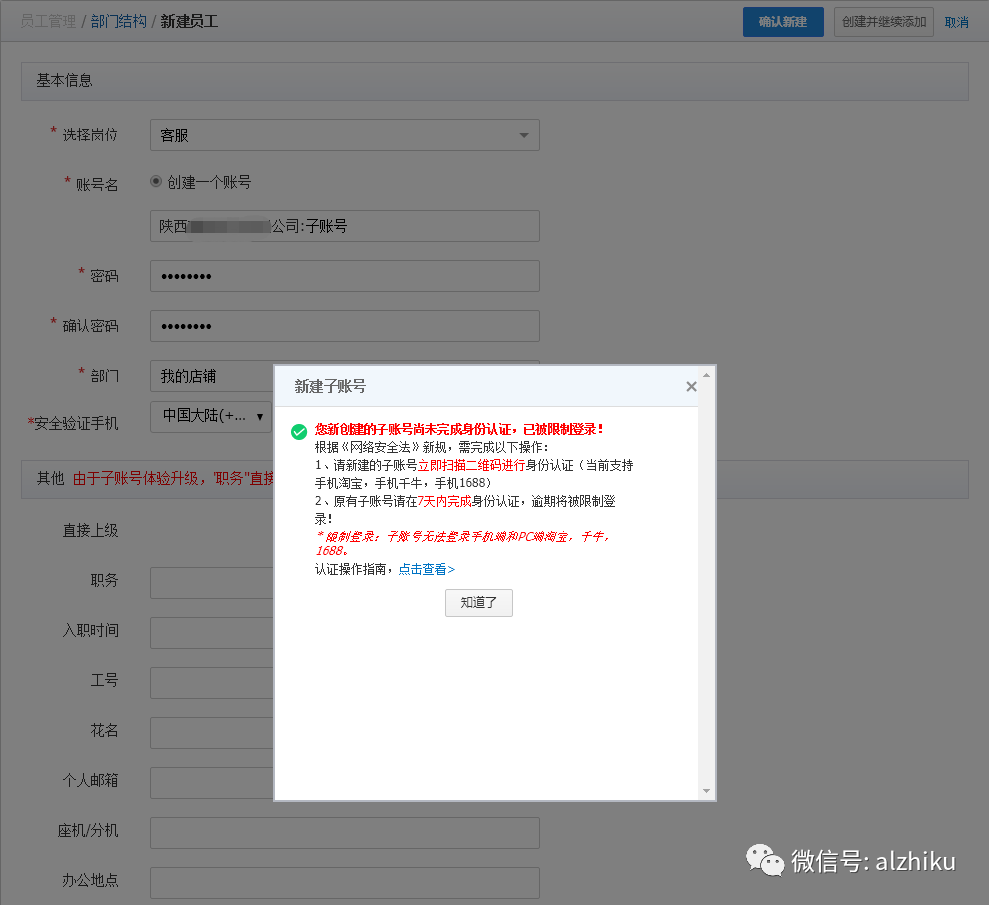
Task: Click dialog scrollbar down arrow
Action: (706, 791)
